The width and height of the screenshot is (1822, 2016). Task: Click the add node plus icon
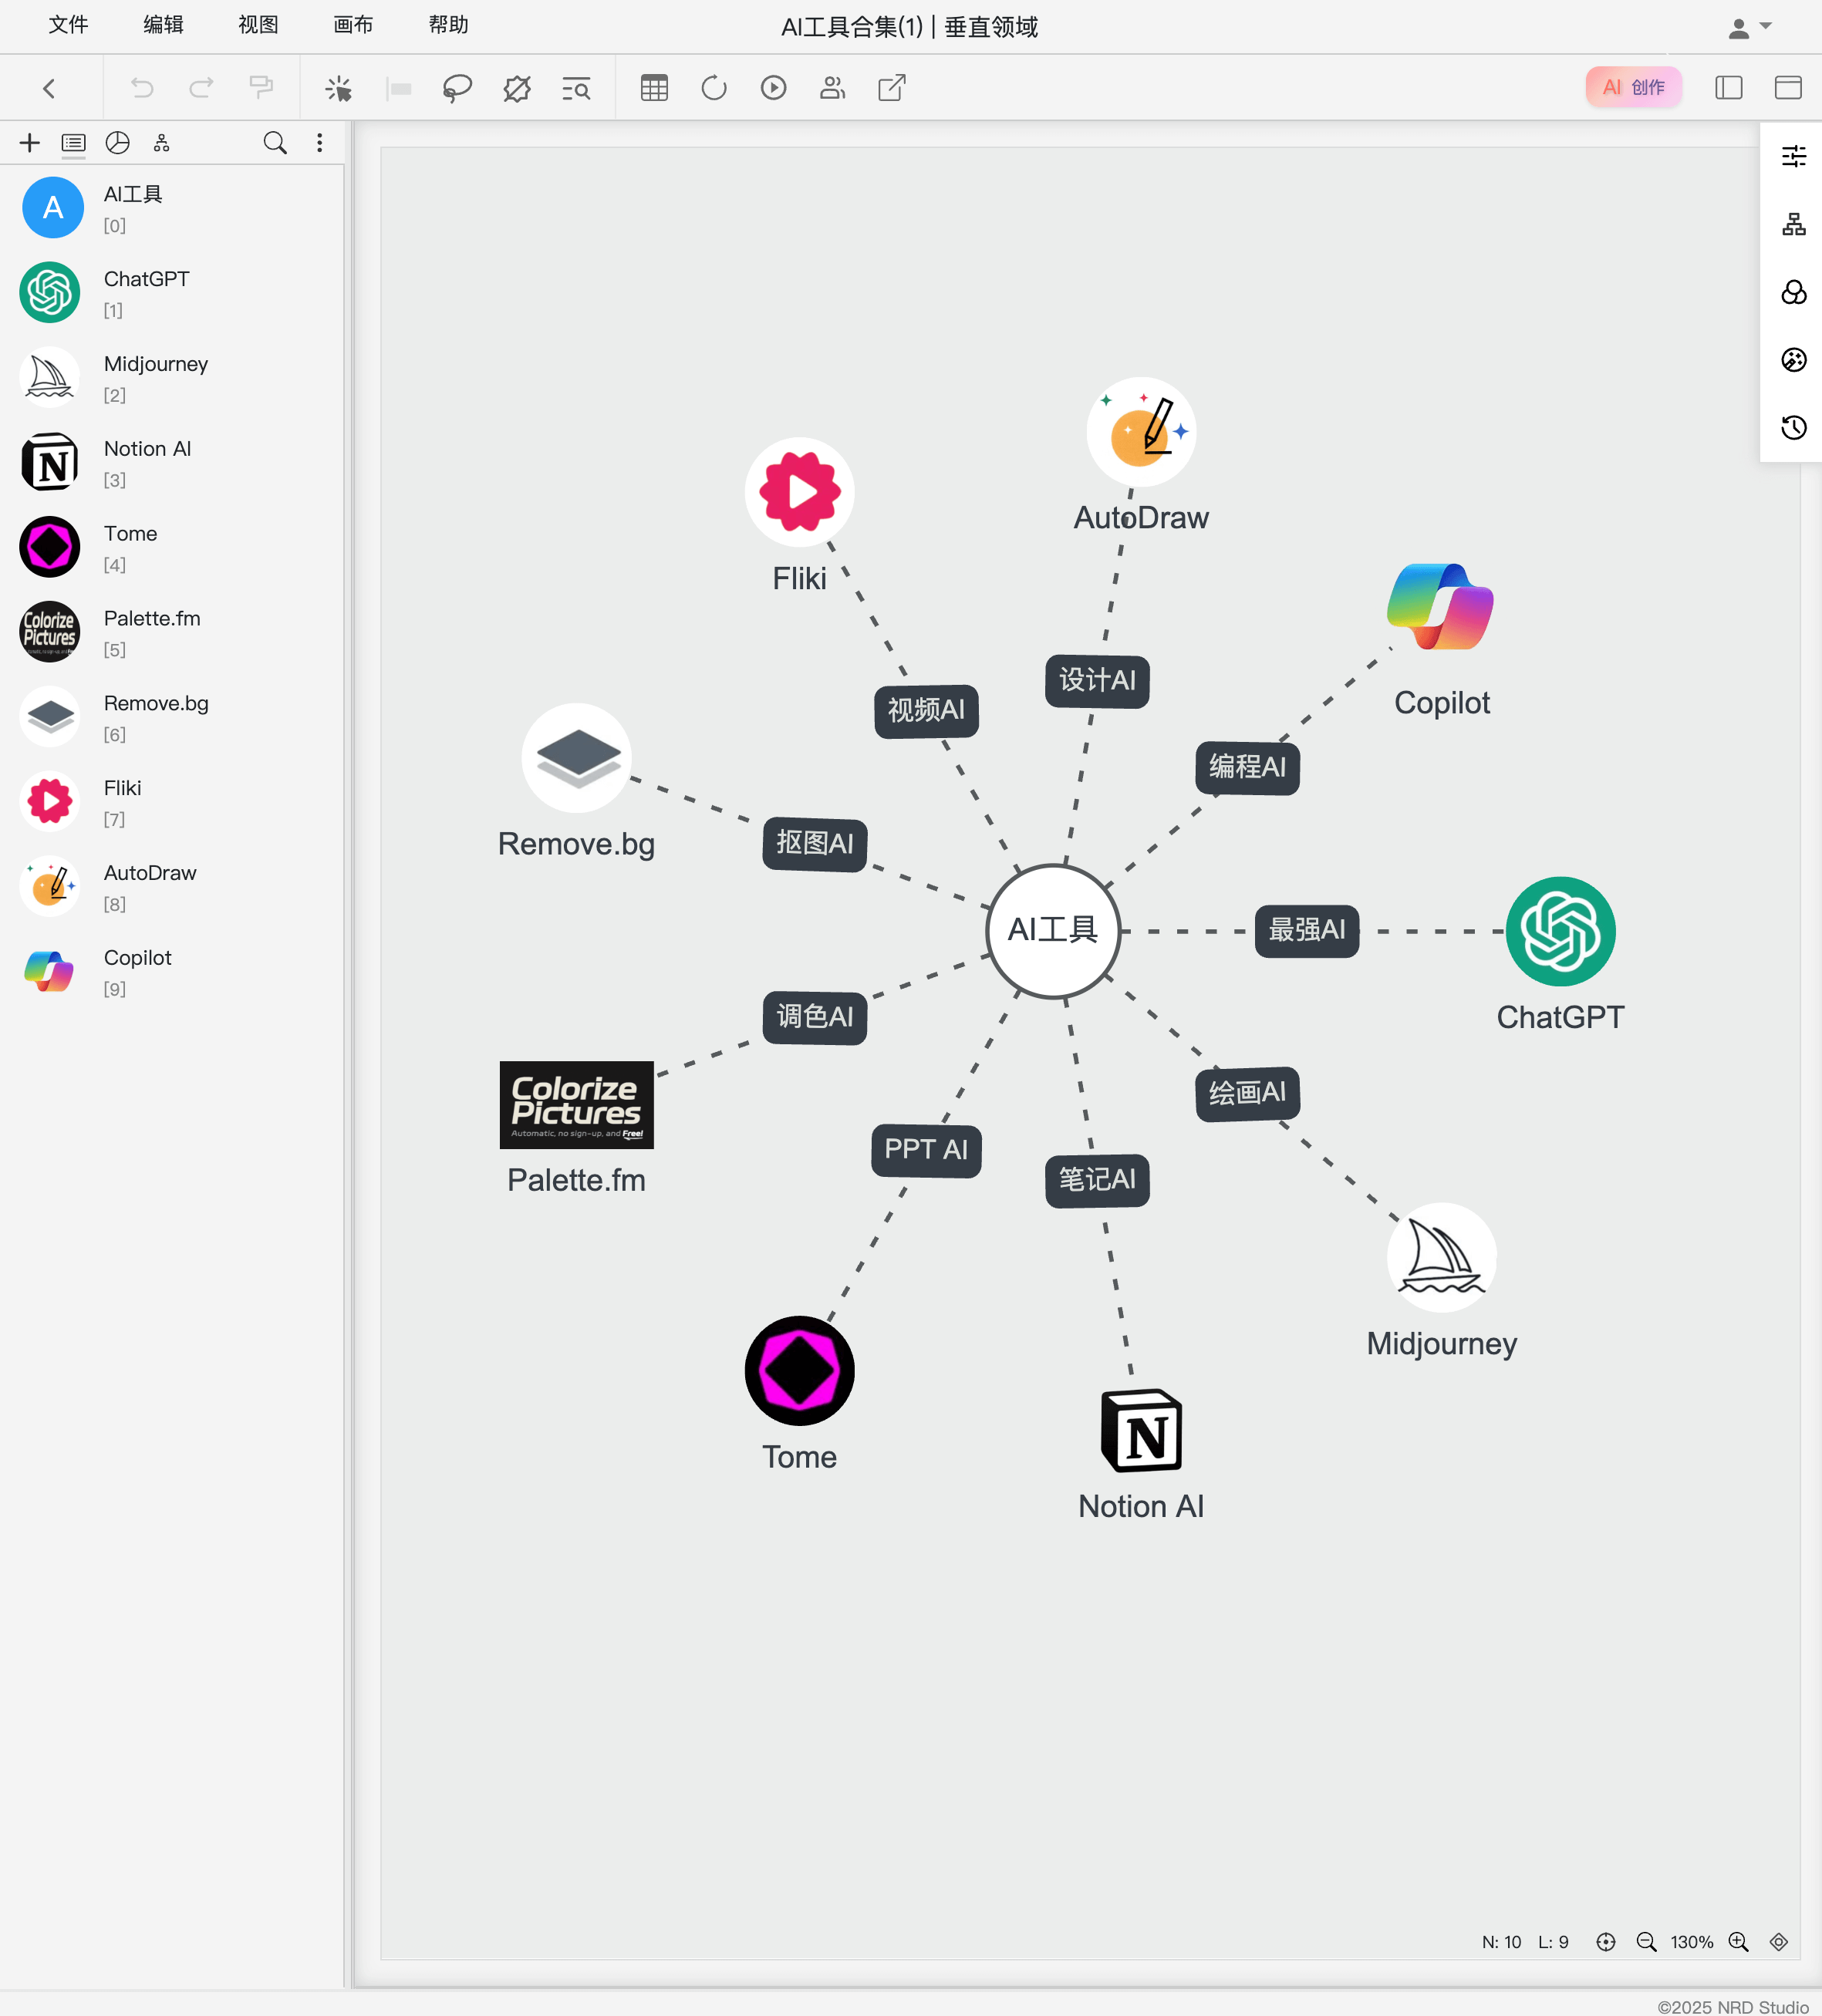tap(30, 143)
